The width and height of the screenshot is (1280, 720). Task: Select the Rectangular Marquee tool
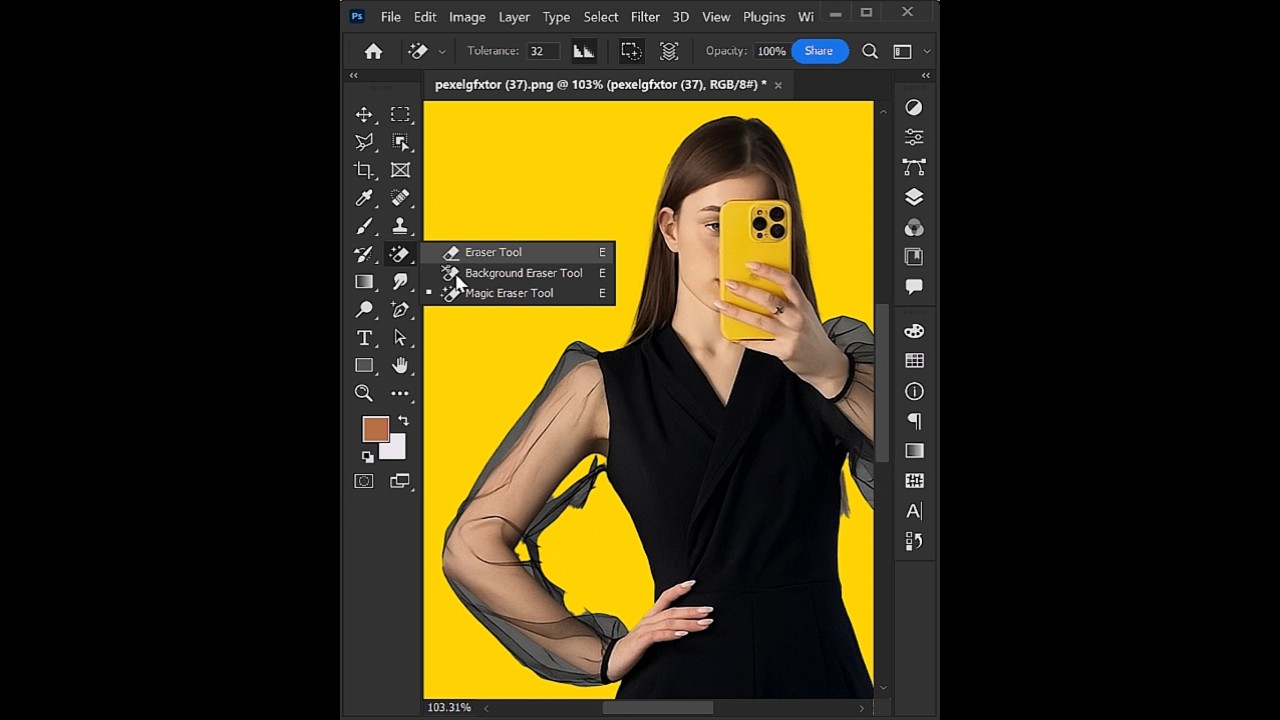[400, 115]
